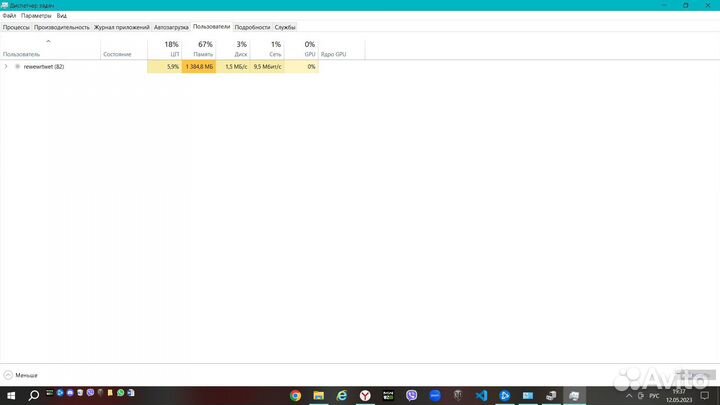
Task: Open the notification center icon
Action: [710, 396]
